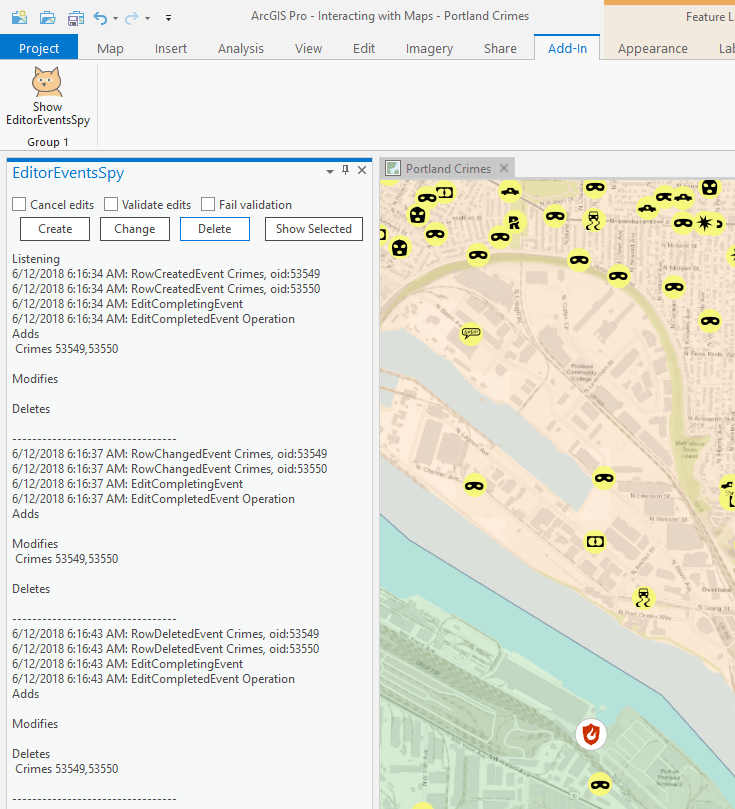Select the red fire crime marker on map
The height and width of the screenshot is (809, 735).
[x=593, y=734]
